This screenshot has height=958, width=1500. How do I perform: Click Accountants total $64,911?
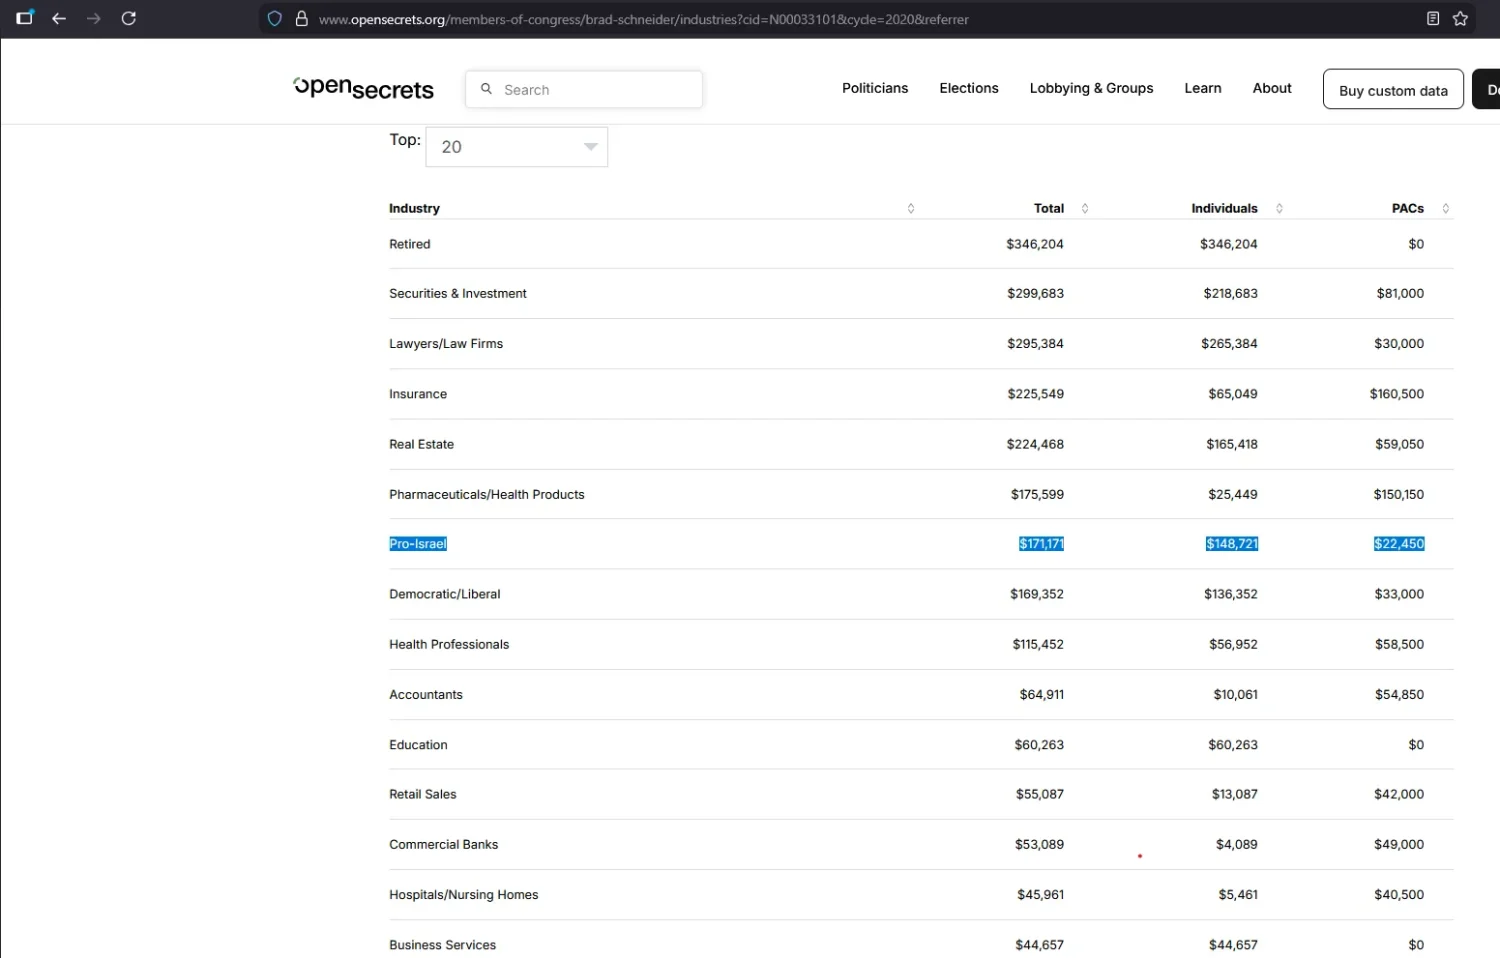[1042, 694]
